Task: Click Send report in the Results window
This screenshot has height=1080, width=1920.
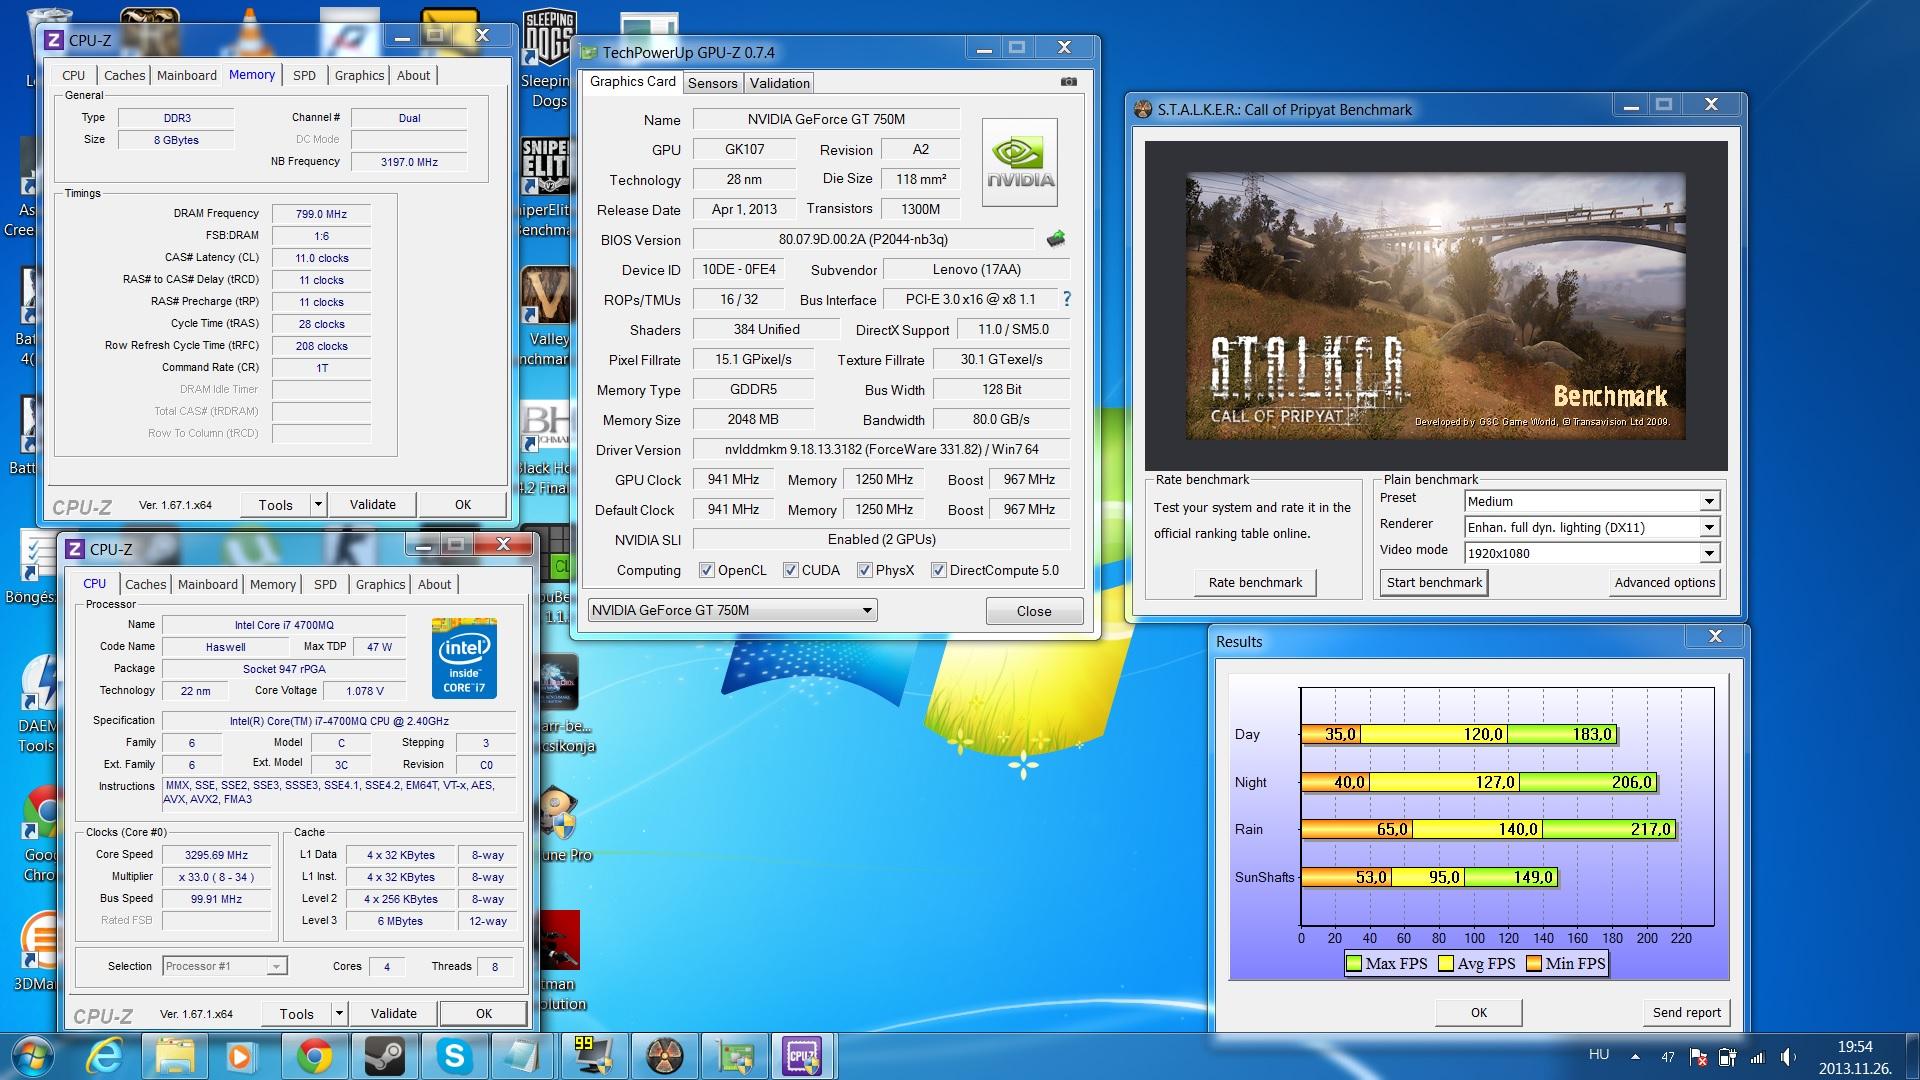Action: click(1686, 1012)
